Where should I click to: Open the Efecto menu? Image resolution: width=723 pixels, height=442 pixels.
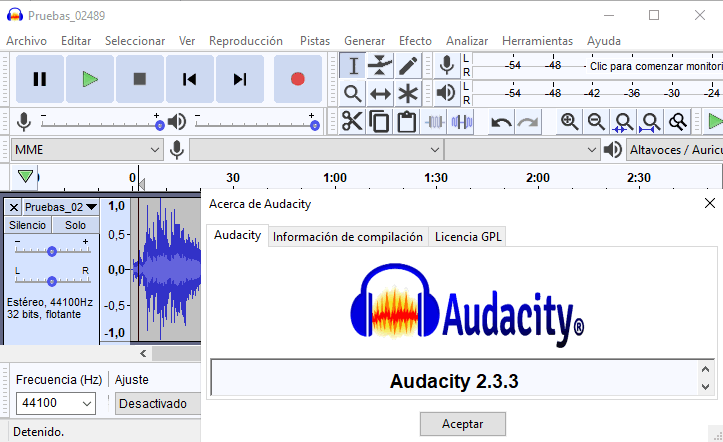click(x=415, y=41)
